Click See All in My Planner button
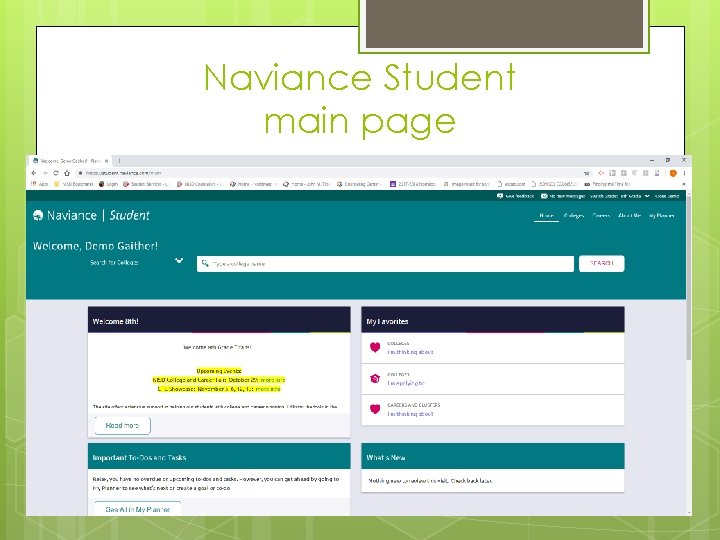The height and width of the screenshot is (540, 720). tap(137, 509)
